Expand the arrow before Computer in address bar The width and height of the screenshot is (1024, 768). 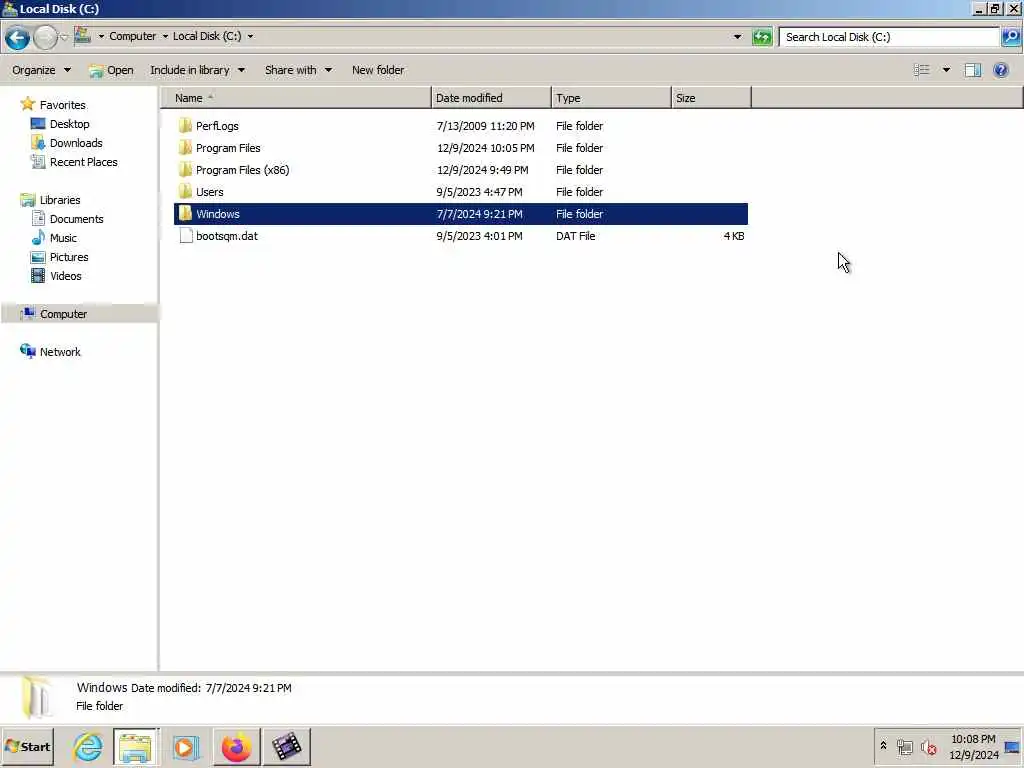(101, 37)
